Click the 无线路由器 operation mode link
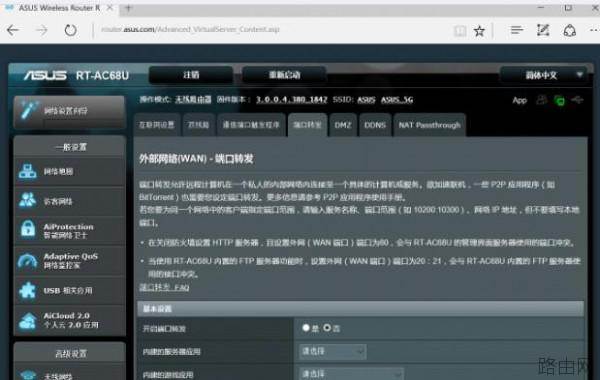The image size is (600, 380). click(193, 99)
